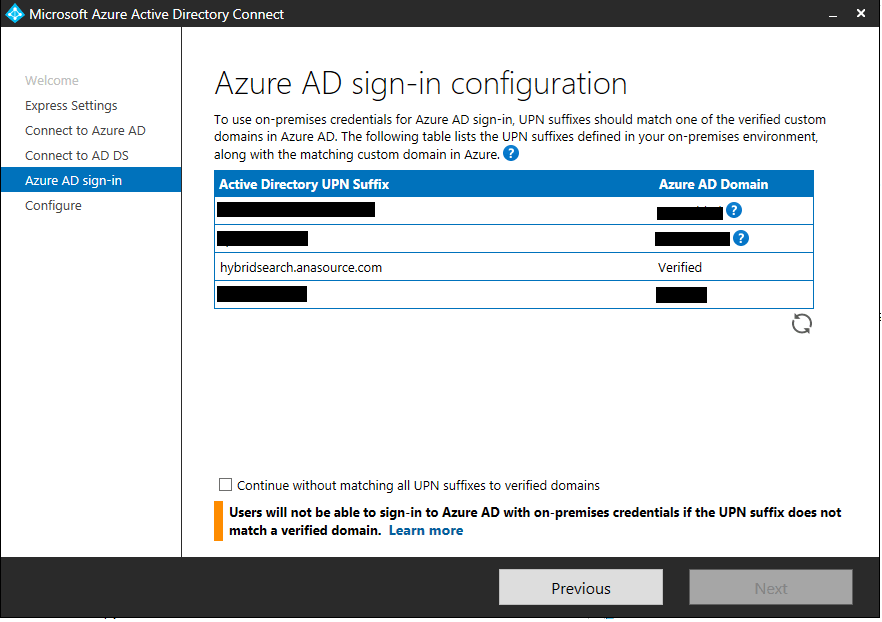Click the Azure AD Connect logo in the title bar
The height and width of the screenshot is (622, 882).
point(14,13)
